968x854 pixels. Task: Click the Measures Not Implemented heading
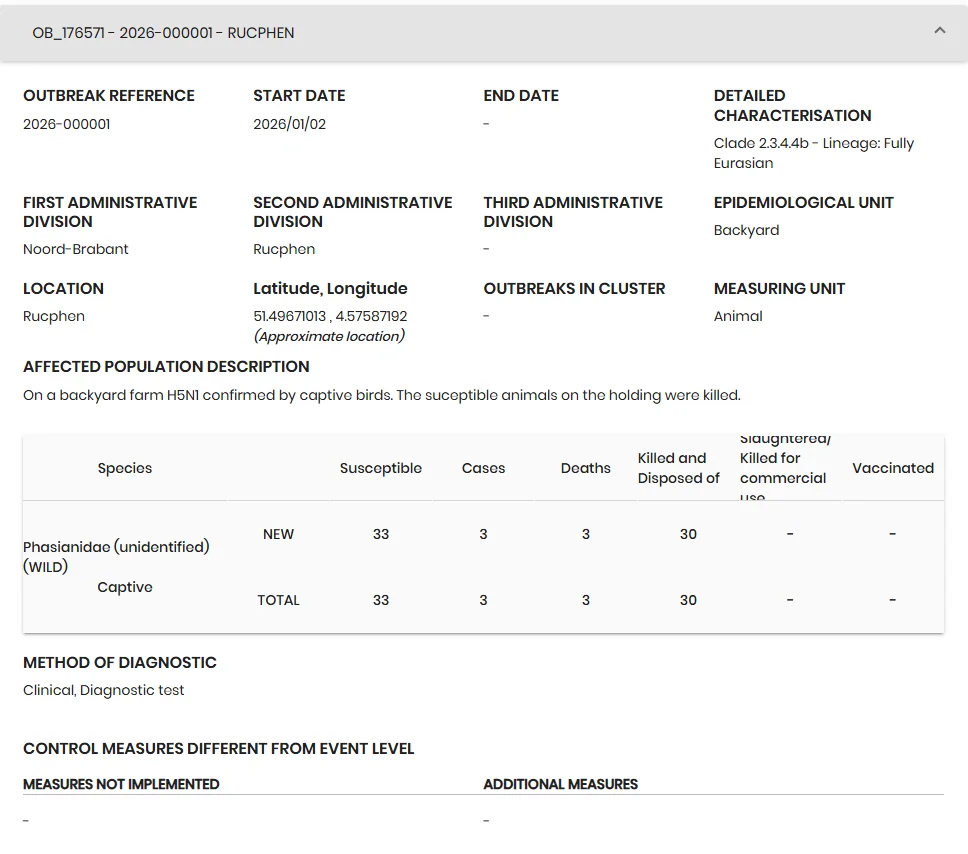121,784
